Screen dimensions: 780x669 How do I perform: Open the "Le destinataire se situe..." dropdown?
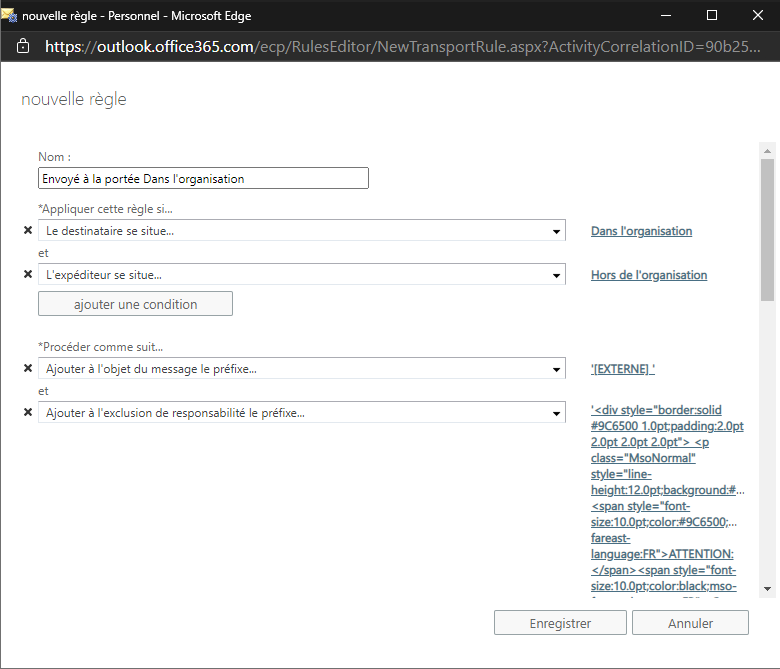pyautogui.click(x=301, y=231)
